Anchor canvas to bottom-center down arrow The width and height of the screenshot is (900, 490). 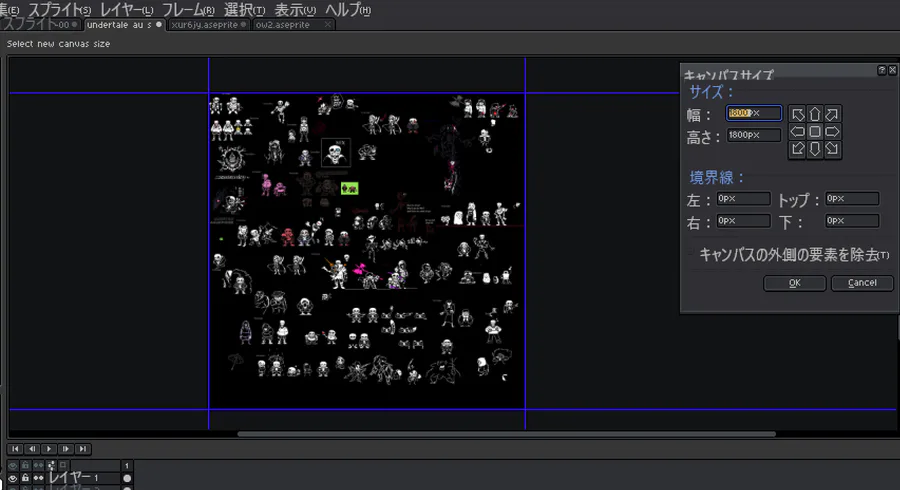point(814,149)
